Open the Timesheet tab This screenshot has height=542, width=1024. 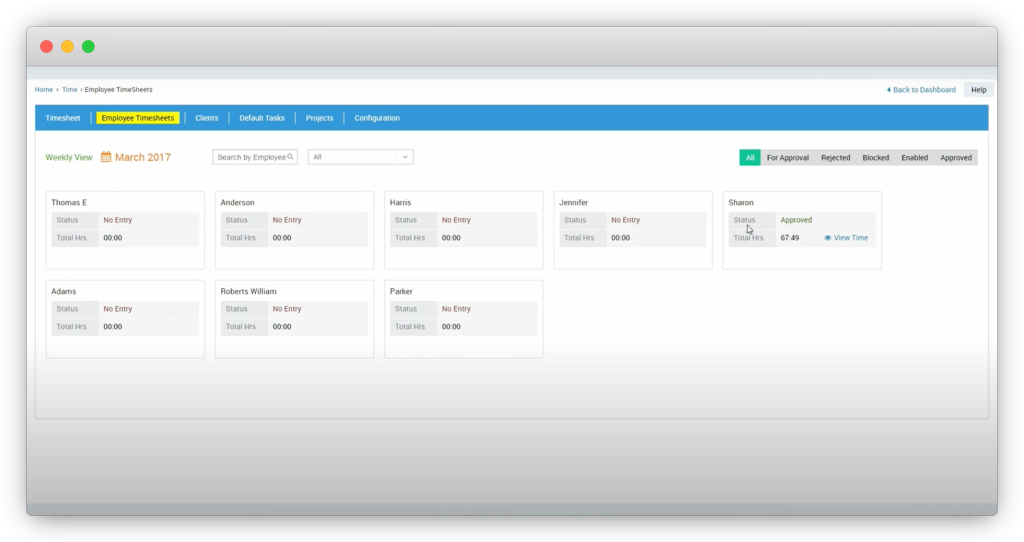pos(63,118)
